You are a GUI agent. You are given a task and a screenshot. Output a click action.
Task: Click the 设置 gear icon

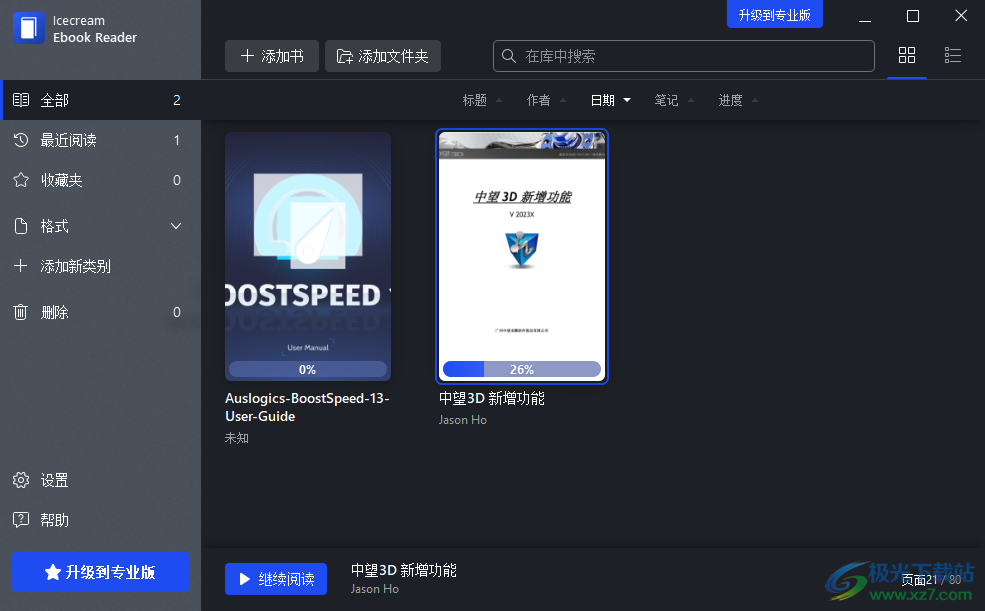(x=21, y=480)
